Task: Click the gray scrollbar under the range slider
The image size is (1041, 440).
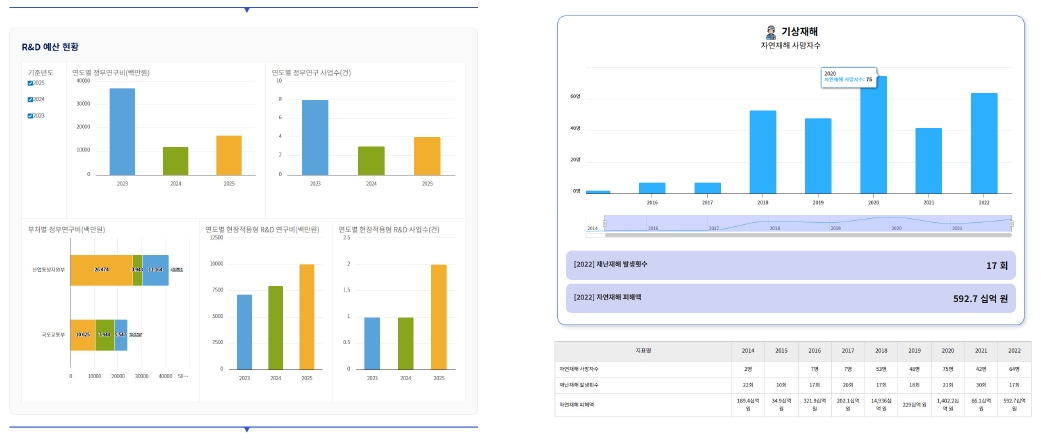Action: tap(808, 234)
